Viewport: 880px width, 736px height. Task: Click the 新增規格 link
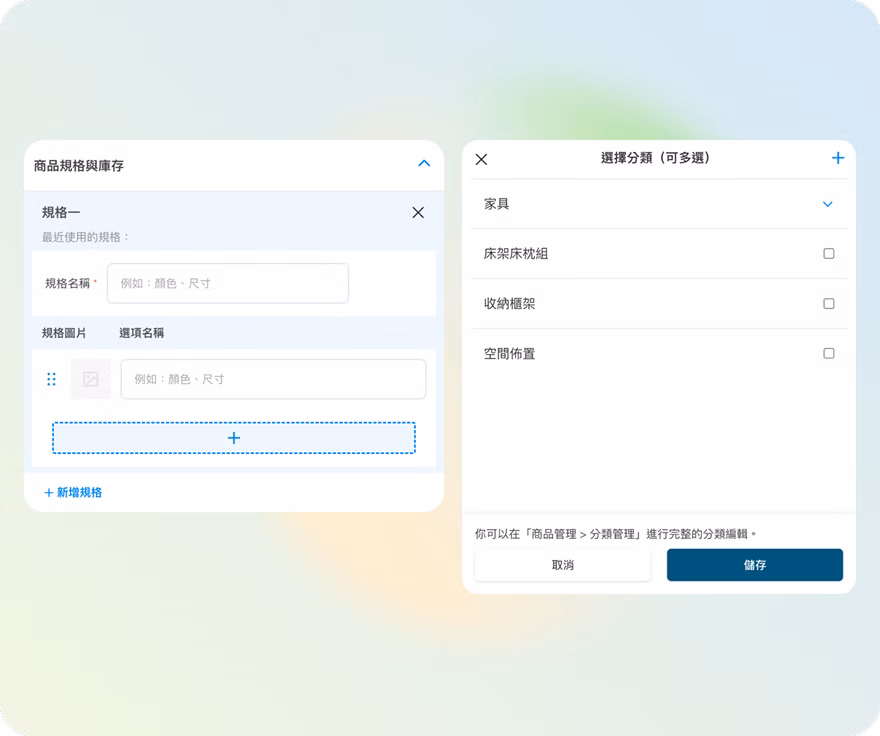coord(74,492)
